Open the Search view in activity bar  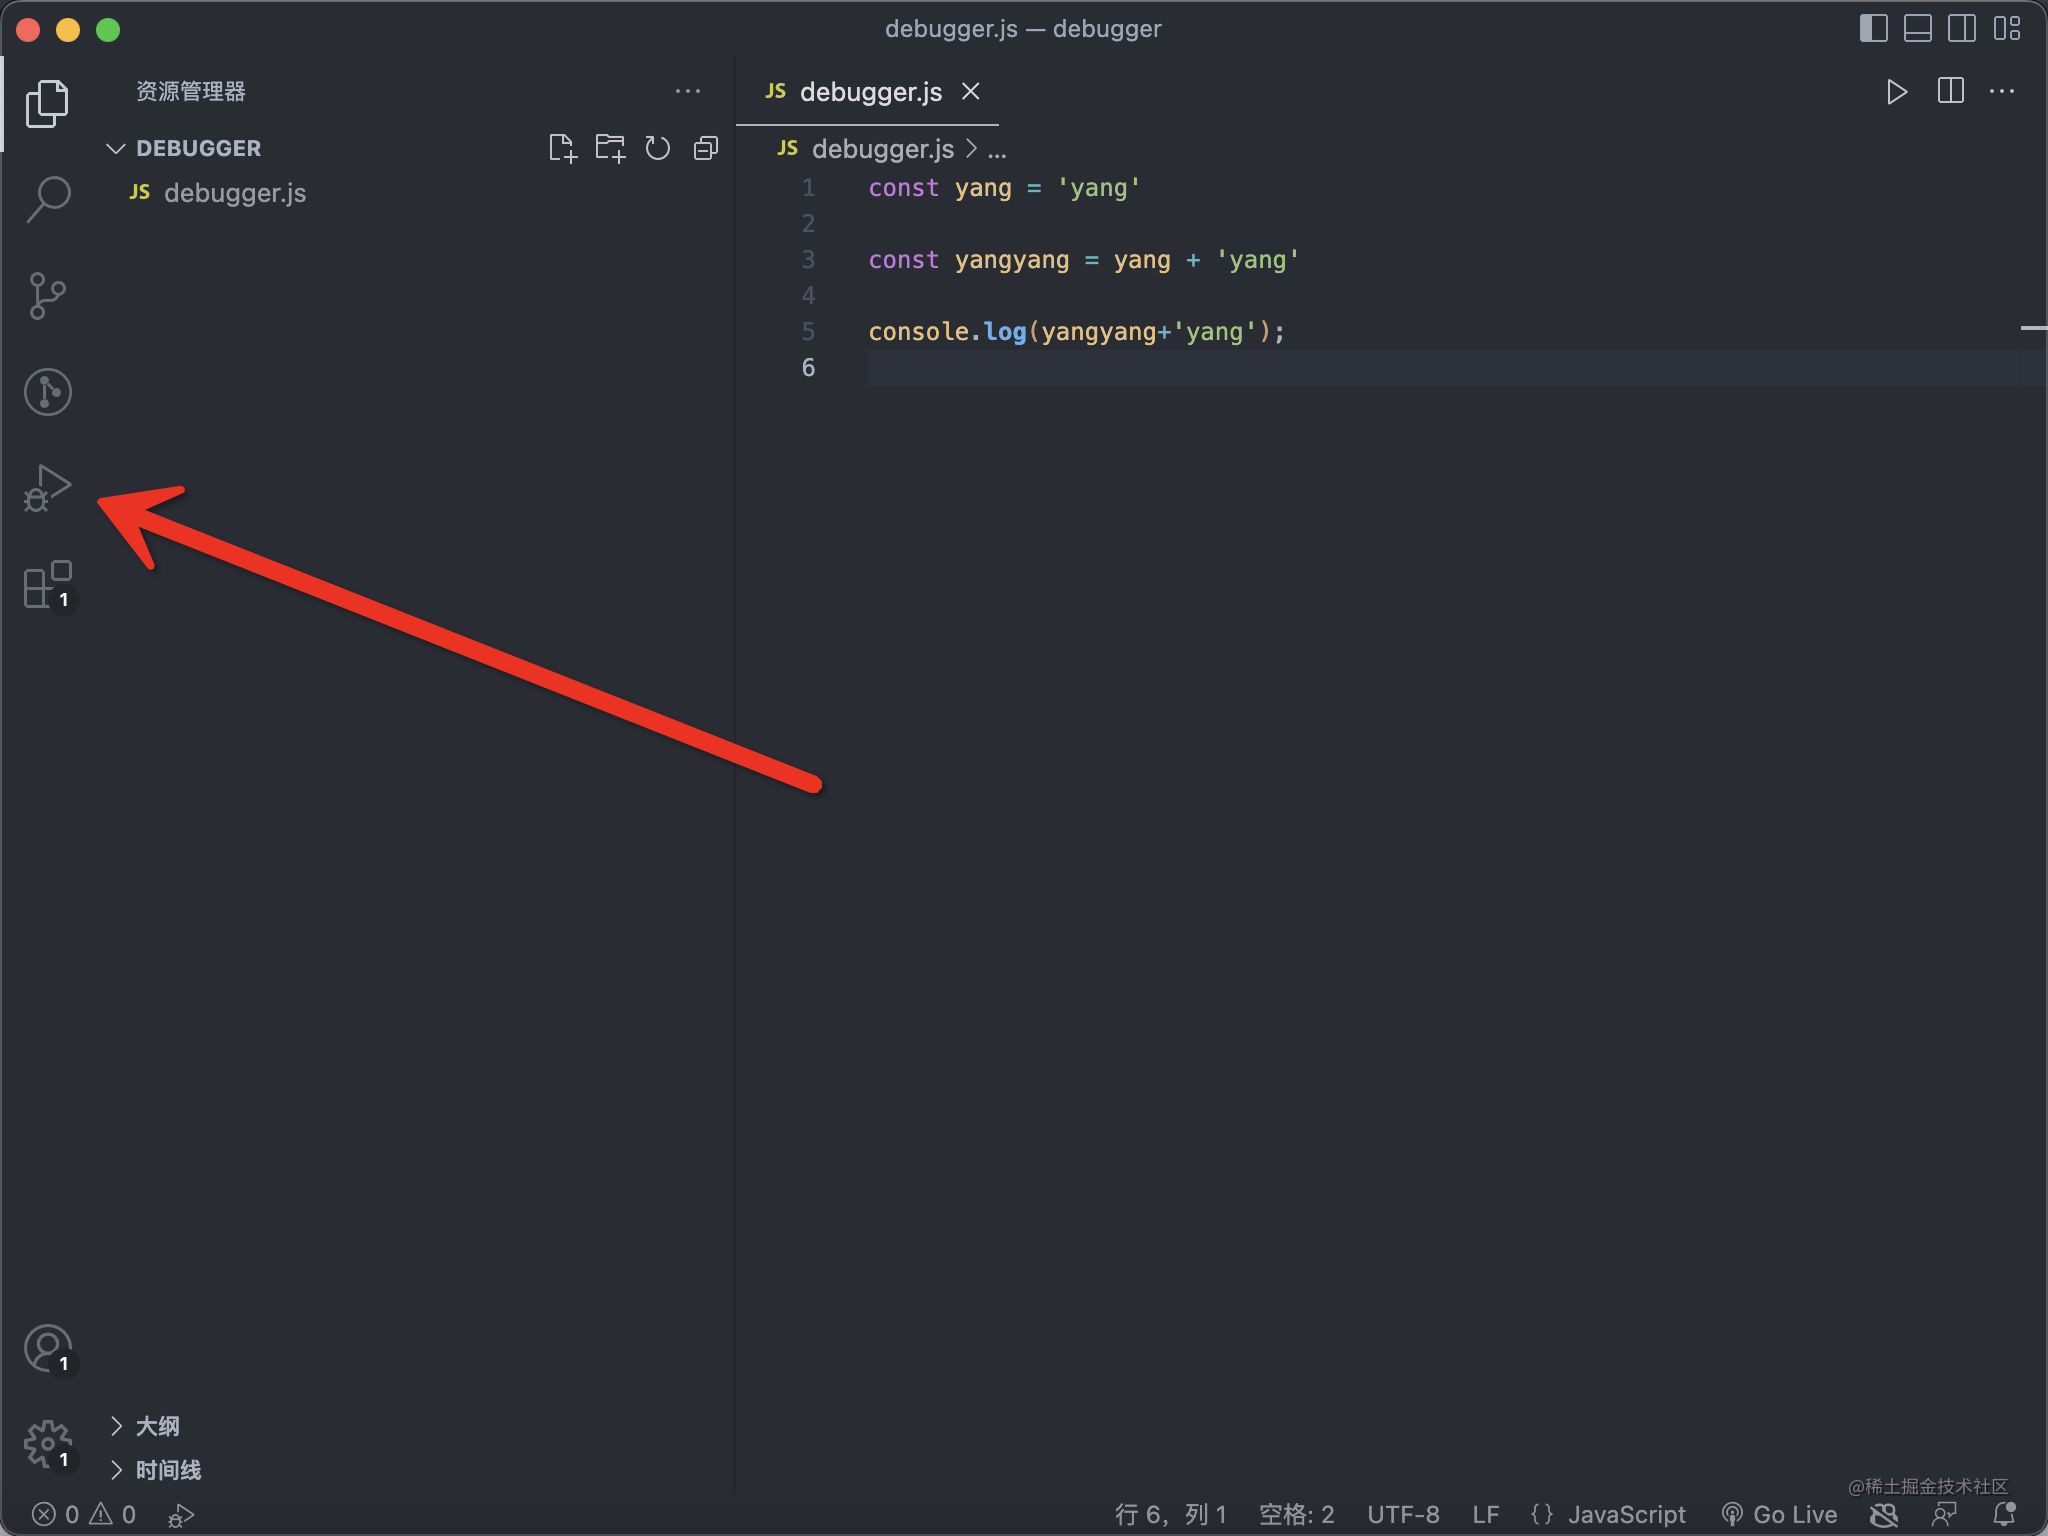pyautogui.click(x=47, y=198)
